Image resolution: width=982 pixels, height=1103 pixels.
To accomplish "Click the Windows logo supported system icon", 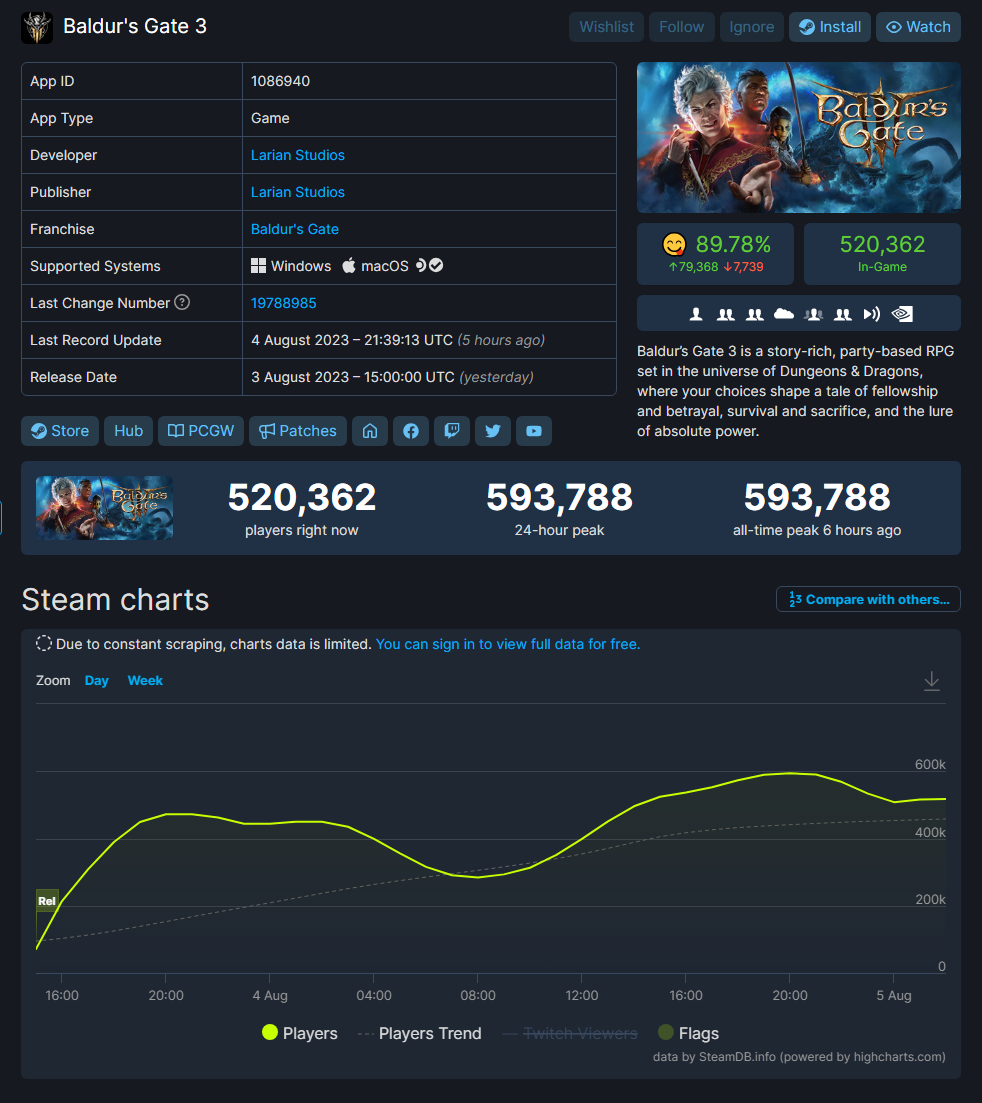I will pos(258,266).
